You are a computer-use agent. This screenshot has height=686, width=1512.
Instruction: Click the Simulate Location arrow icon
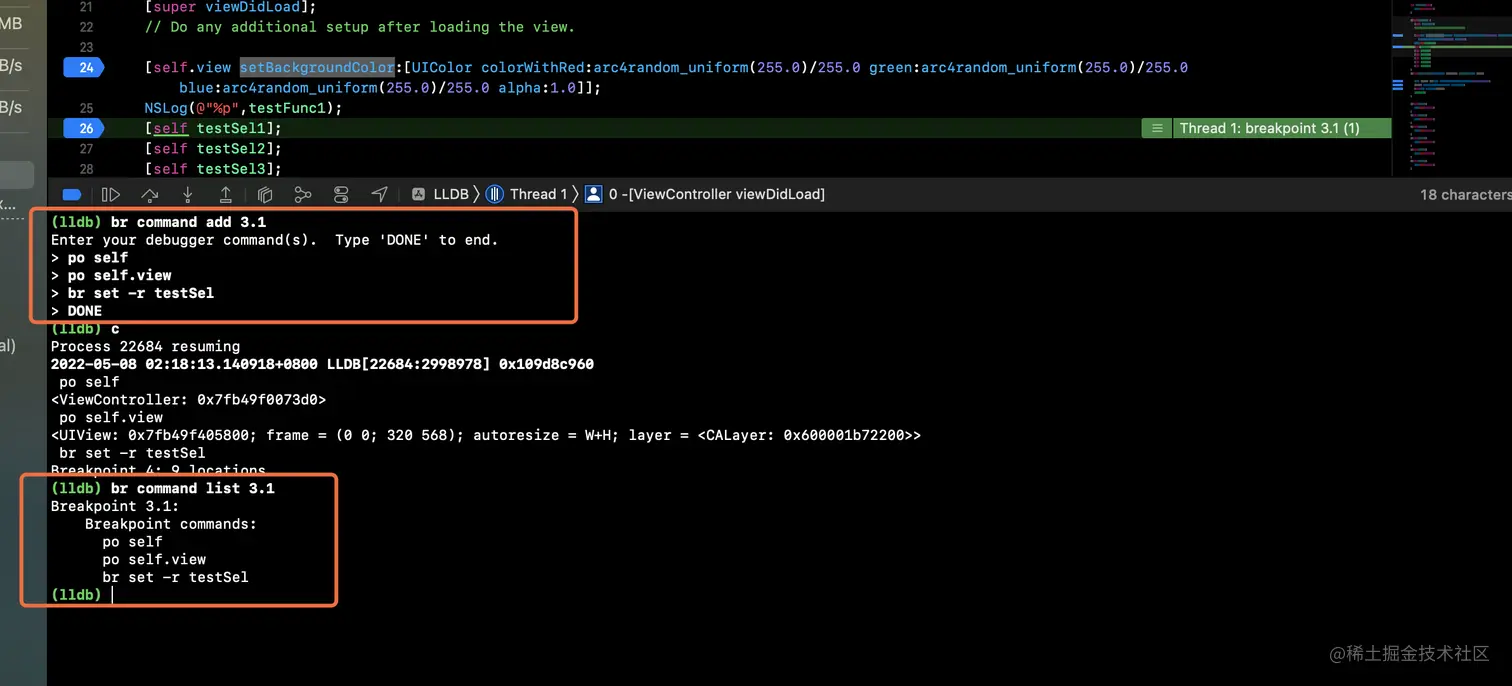pyautogui.click(x=379, y=194)
